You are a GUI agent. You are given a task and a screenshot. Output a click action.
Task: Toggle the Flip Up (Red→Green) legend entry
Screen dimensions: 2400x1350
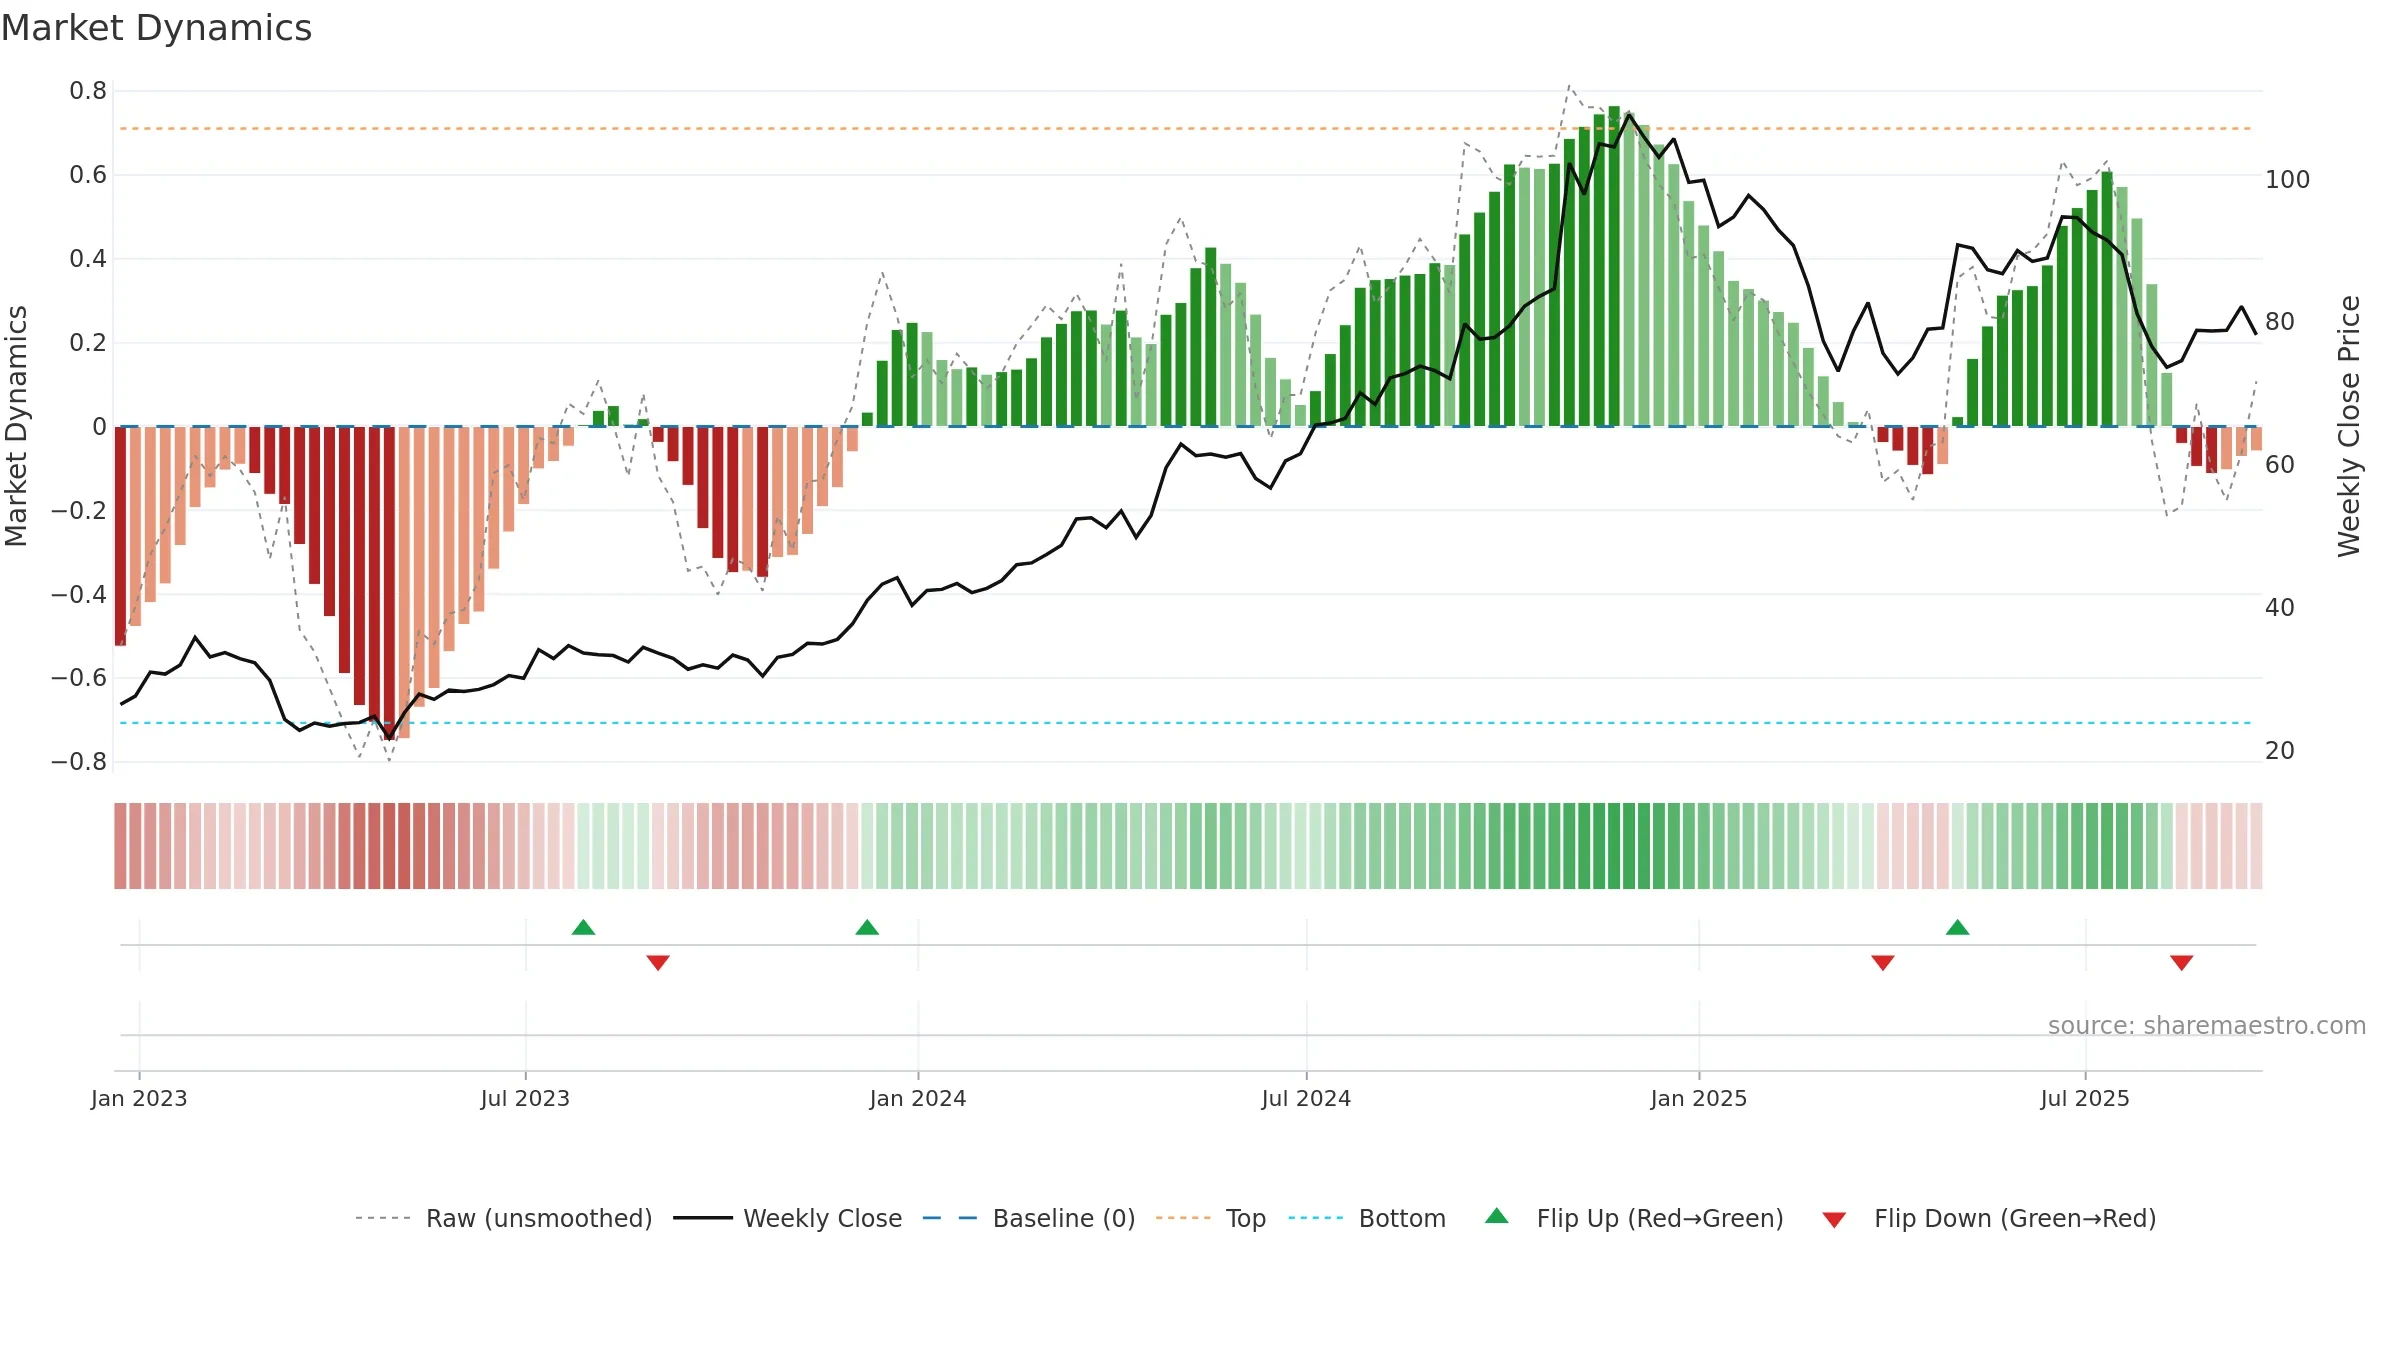1634,1218
